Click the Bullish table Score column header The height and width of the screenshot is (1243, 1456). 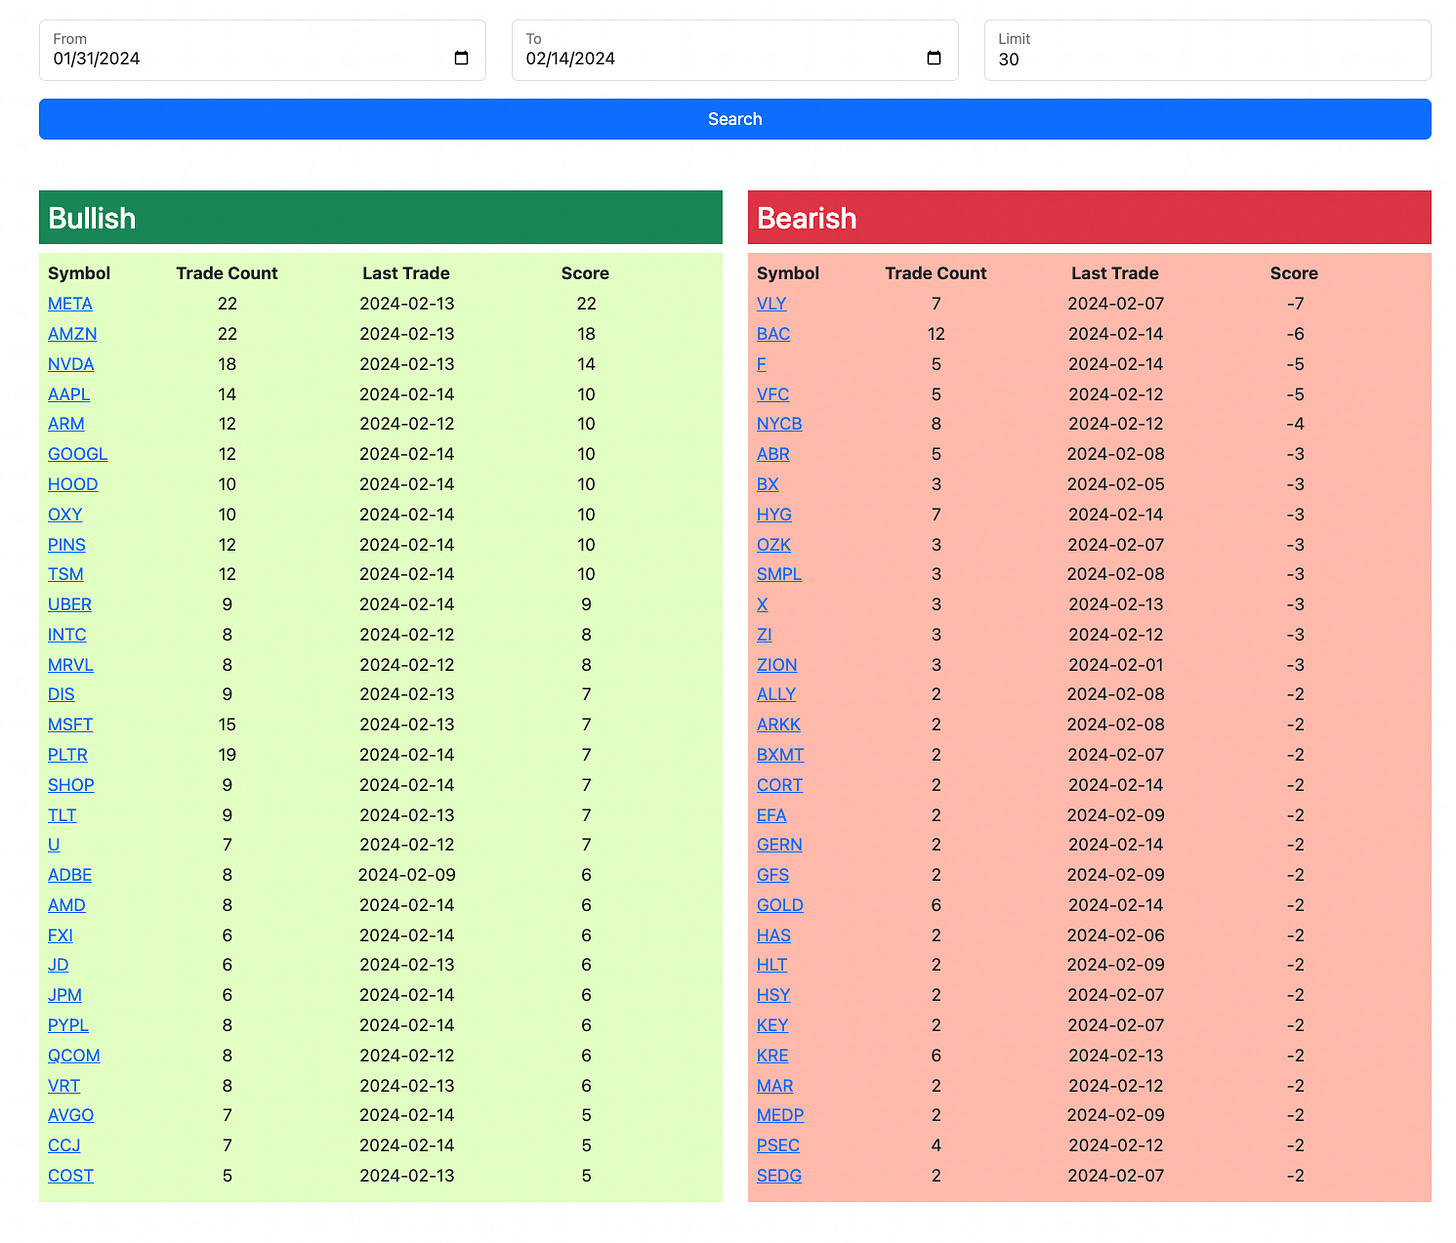coord(585,273)
